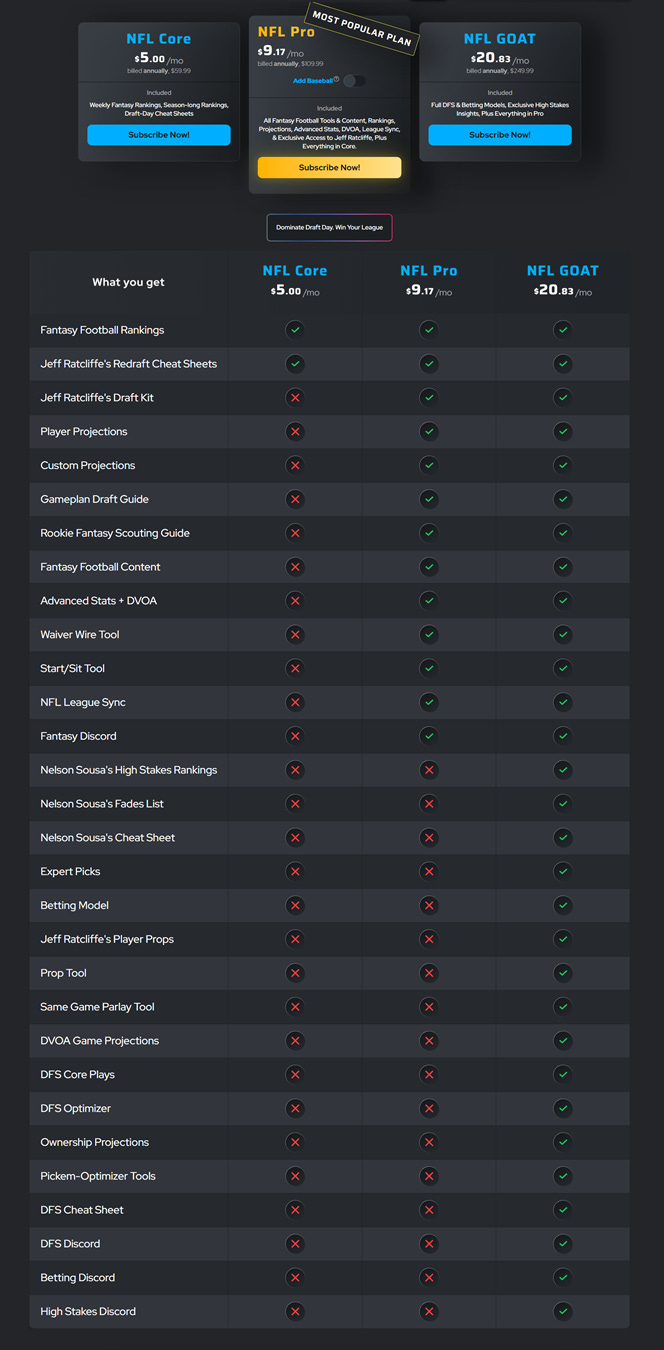This screenshot has height=1350, width=664.
Task: Click NFL GOAT check for NFL League Sync
Action: 563,702
